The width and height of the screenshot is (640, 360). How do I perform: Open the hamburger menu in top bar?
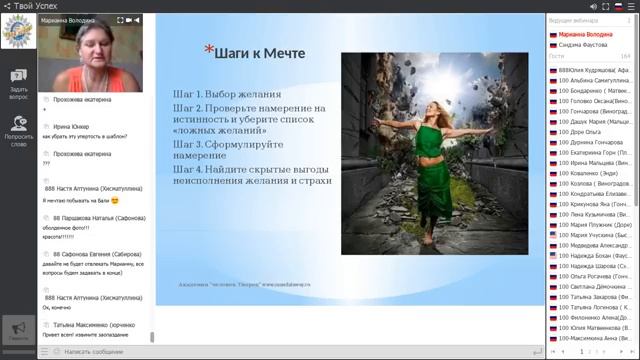click(x=631, y=6)
